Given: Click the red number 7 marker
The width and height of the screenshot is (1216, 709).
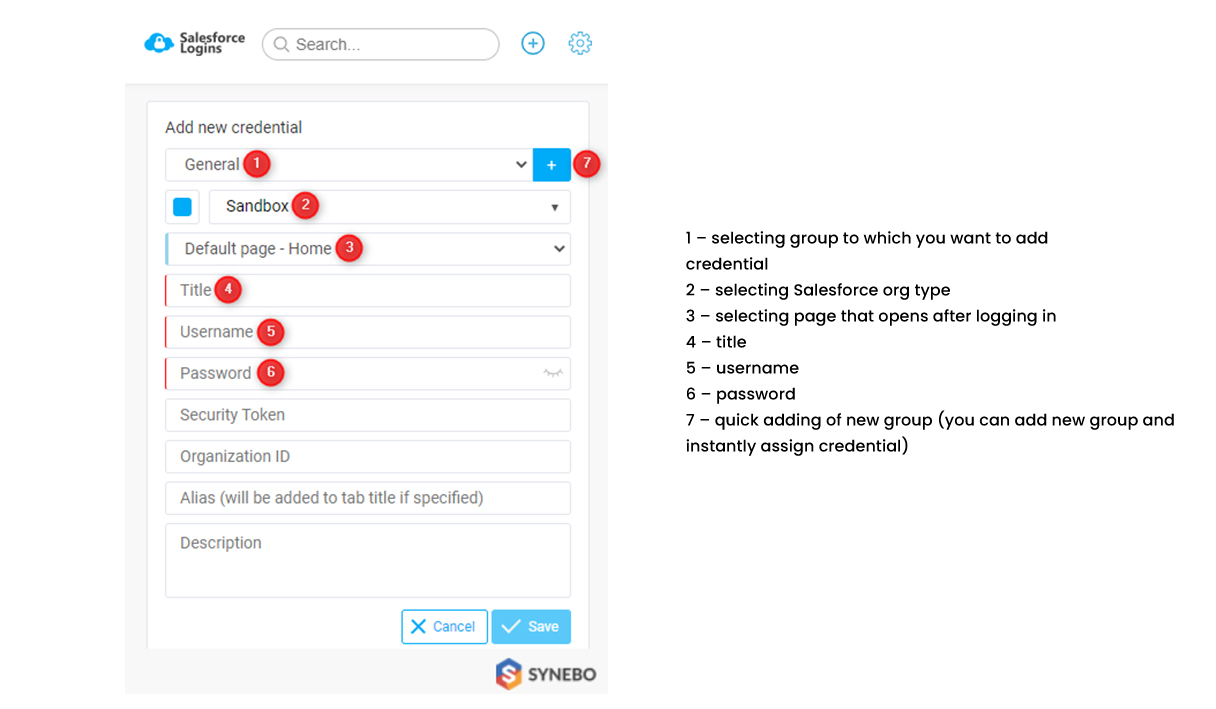Looking at the screenshot, I should pos(587,164).
